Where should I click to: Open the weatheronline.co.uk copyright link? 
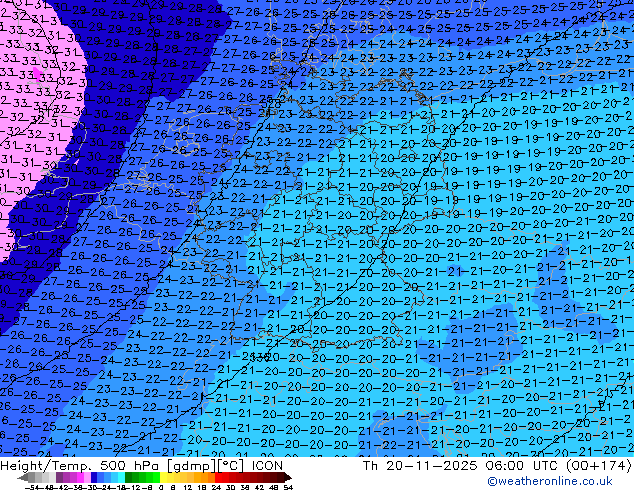(x=550, y=481)
